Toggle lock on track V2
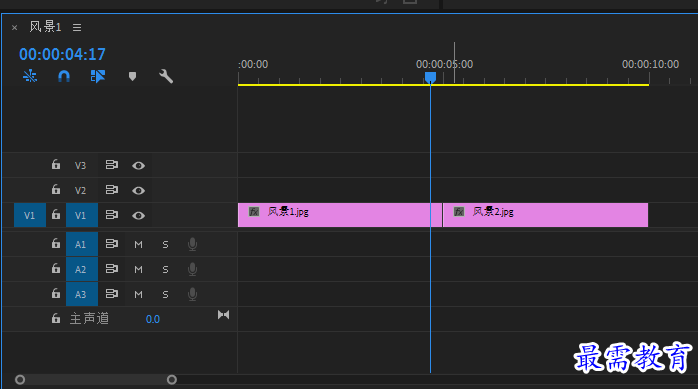The width and height of the screenshot is (698, 389). pyautogui.click(x=56, y=190)
